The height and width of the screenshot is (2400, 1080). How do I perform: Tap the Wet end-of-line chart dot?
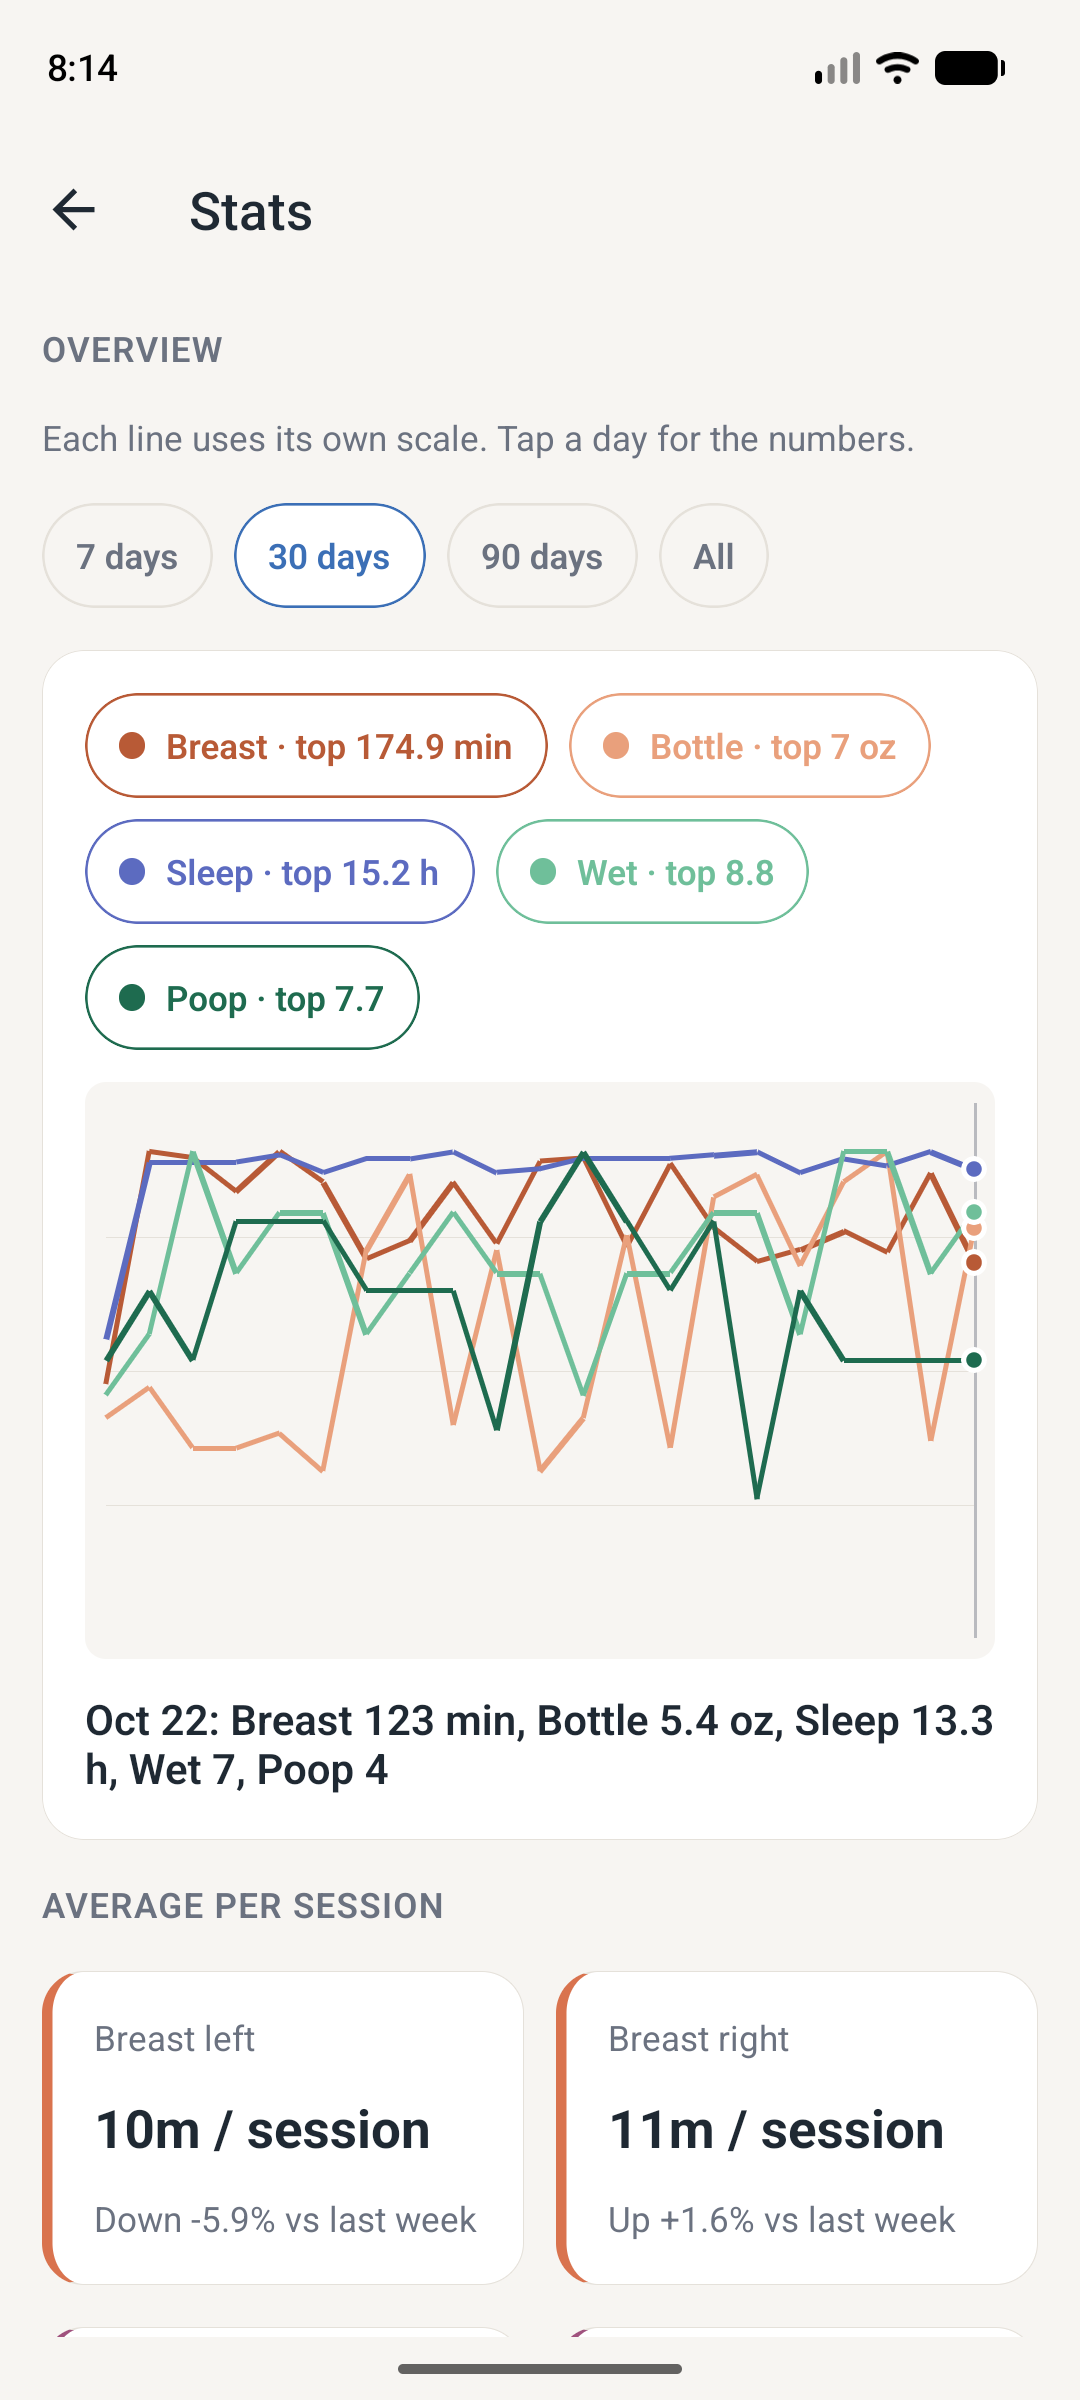974,1212
